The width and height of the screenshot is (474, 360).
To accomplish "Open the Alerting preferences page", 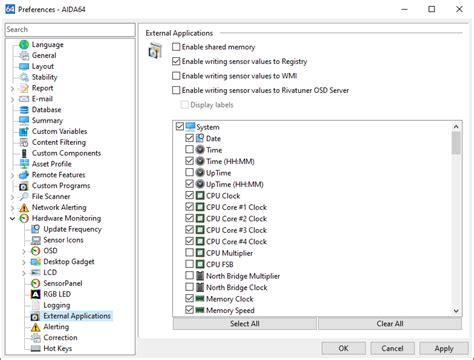I will click(56, 327).
